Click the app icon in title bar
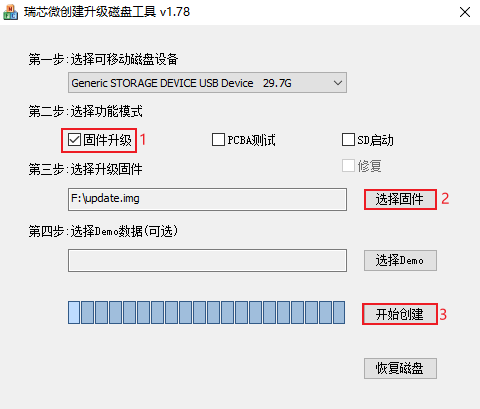Screen dimensions: 480x409 (10, 12)
